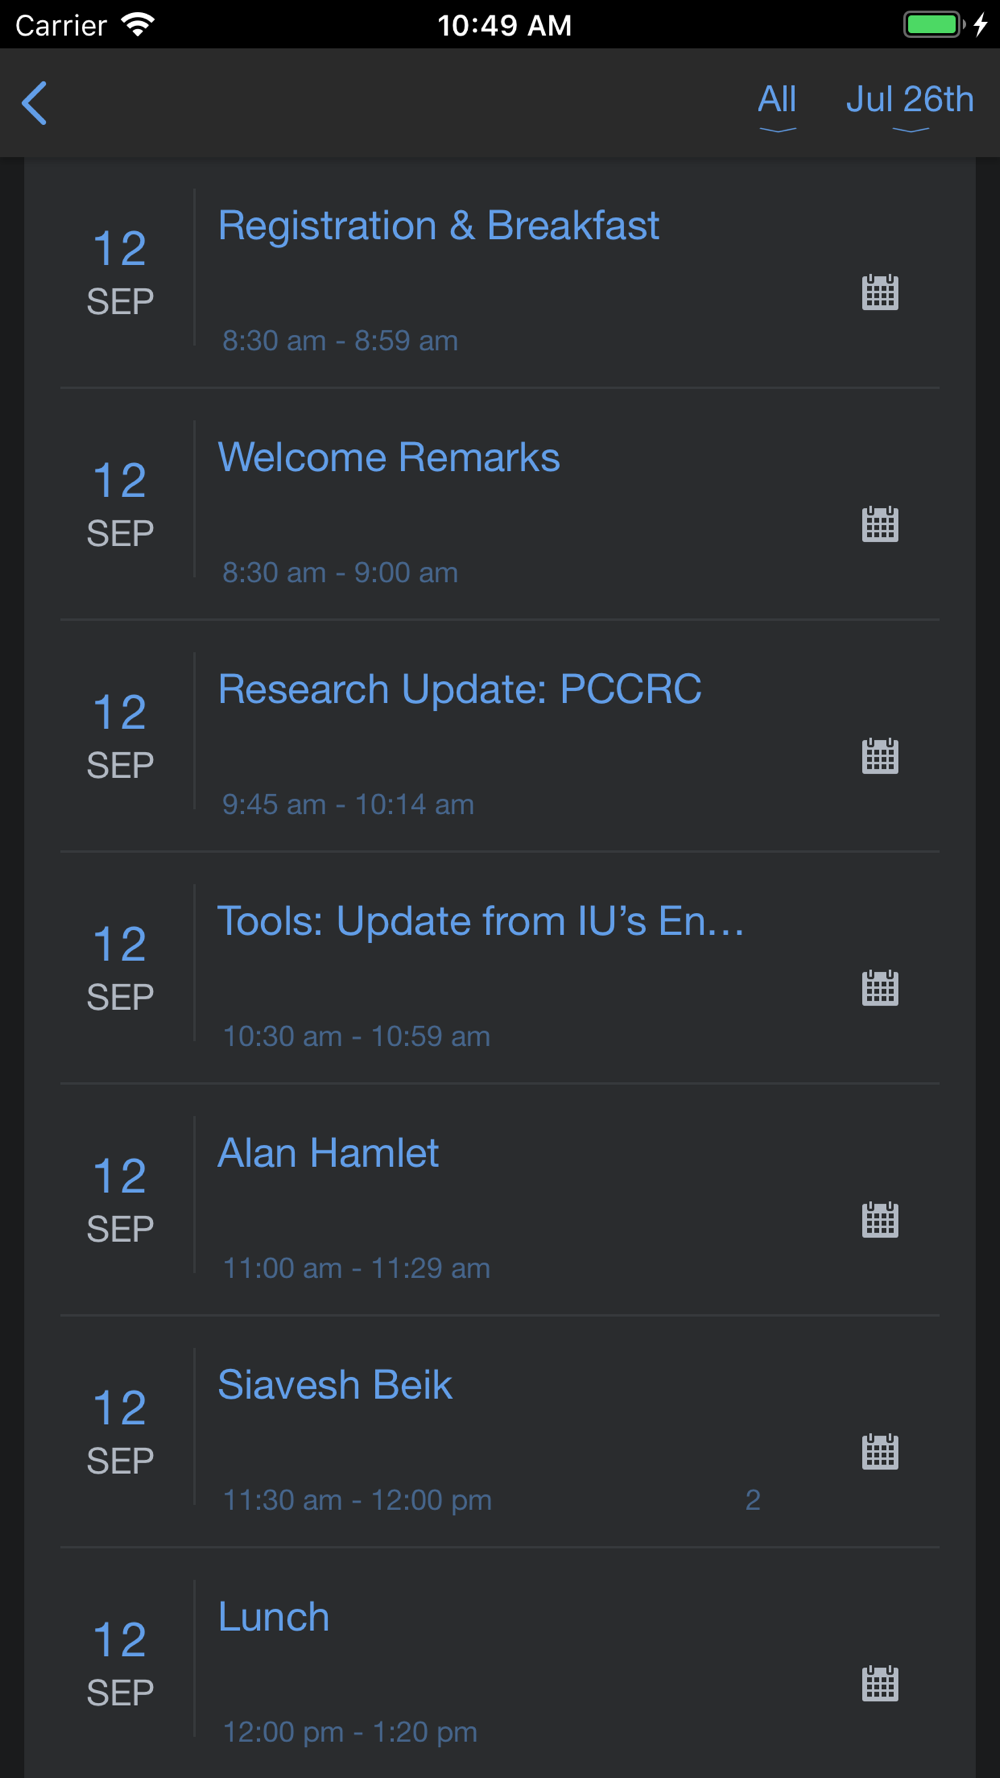The height and width of the screenshot is (1778, 1000).
Task: Click calendar icon for Research Update: PCCRC
Action: pyautogui.click(x=880, y=757)
